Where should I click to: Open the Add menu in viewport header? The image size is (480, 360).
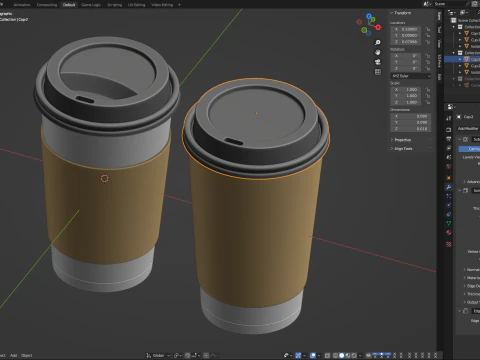click(x=13, y=355)
